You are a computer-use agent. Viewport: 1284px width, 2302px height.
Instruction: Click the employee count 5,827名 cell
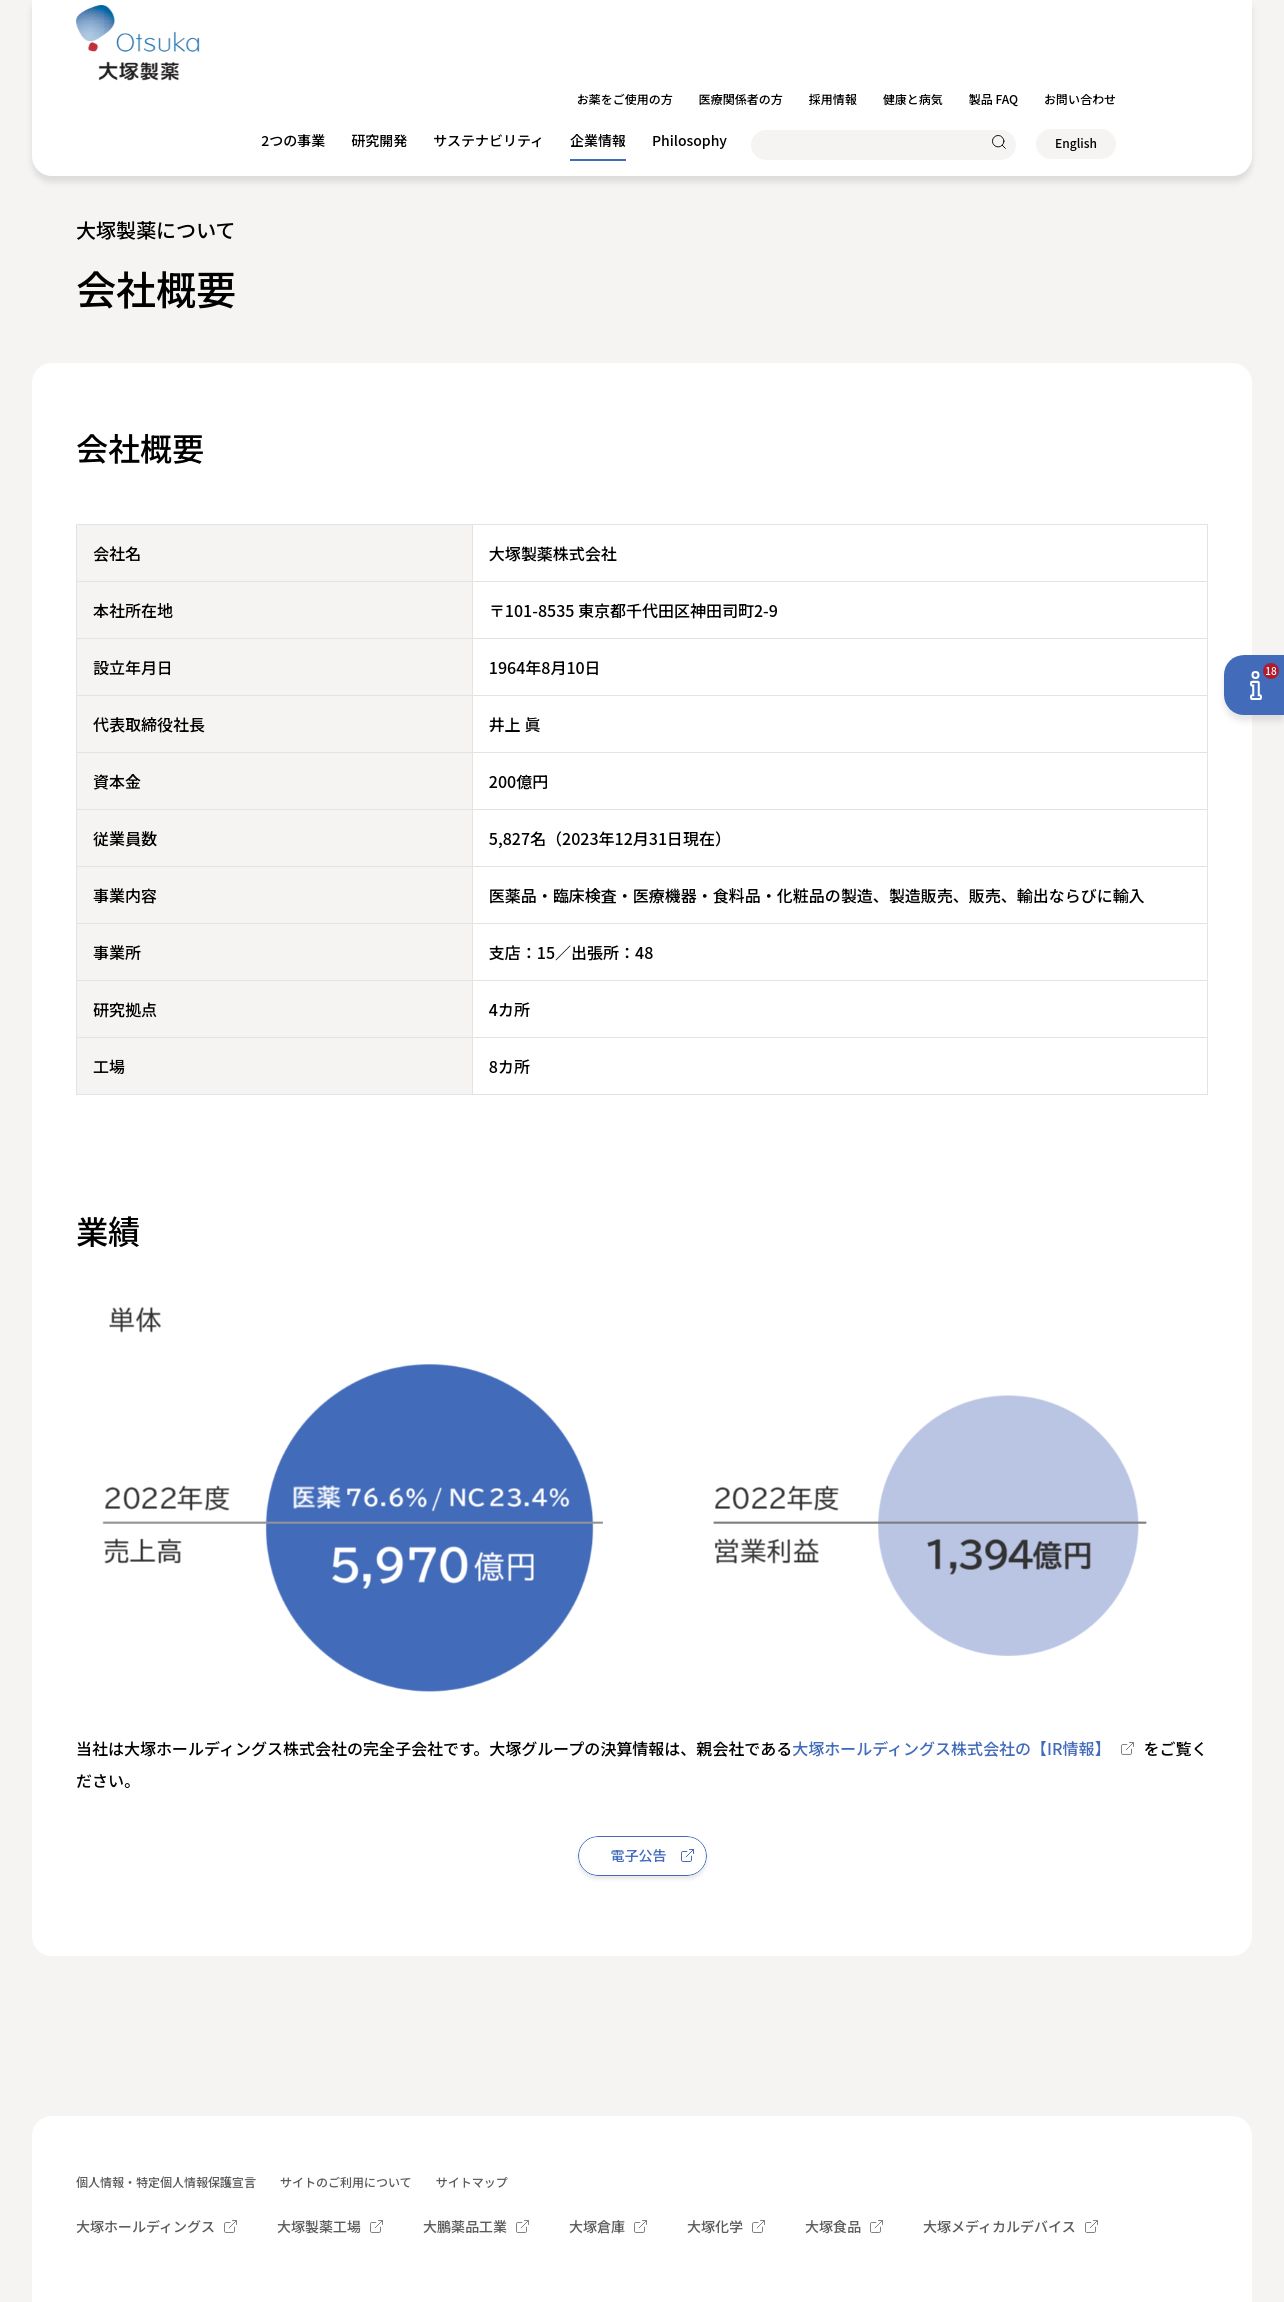839,838
